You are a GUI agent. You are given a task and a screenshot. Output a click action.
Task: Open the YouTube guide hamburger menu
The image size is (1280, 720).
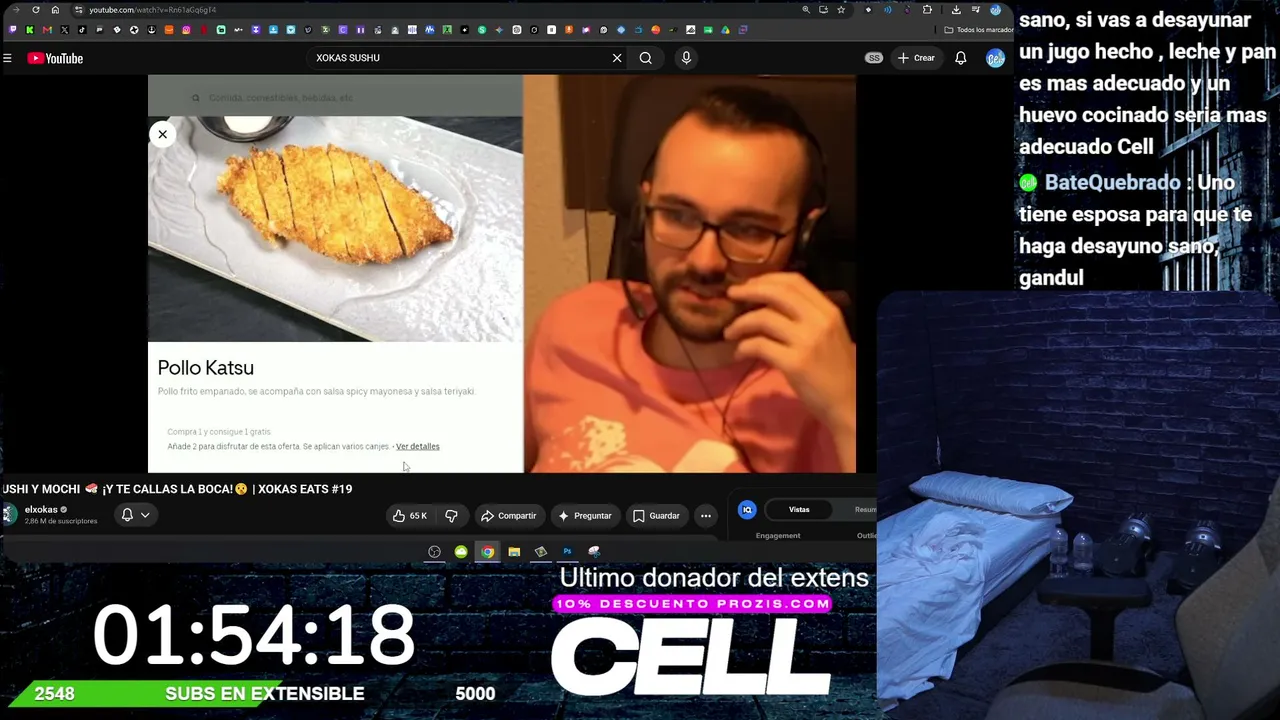pyautogui.click(x=7, y=59)
